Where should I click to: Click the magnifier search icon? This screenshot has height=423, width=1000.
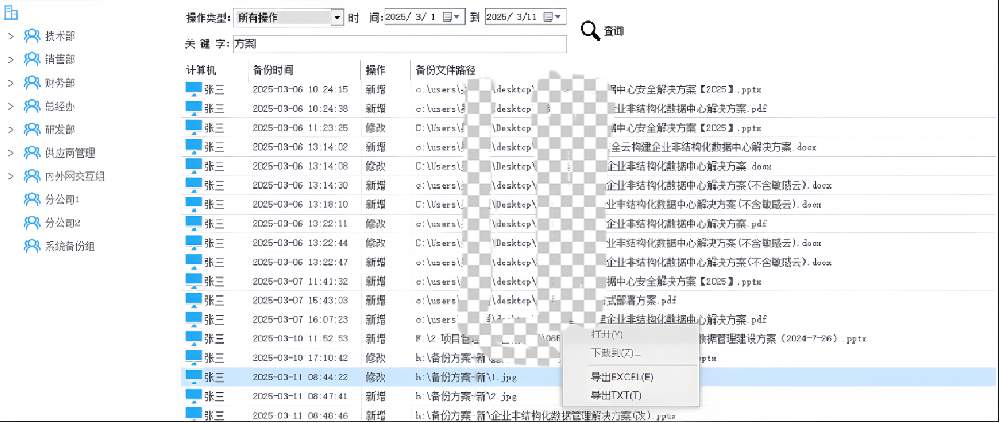point(590,31)
